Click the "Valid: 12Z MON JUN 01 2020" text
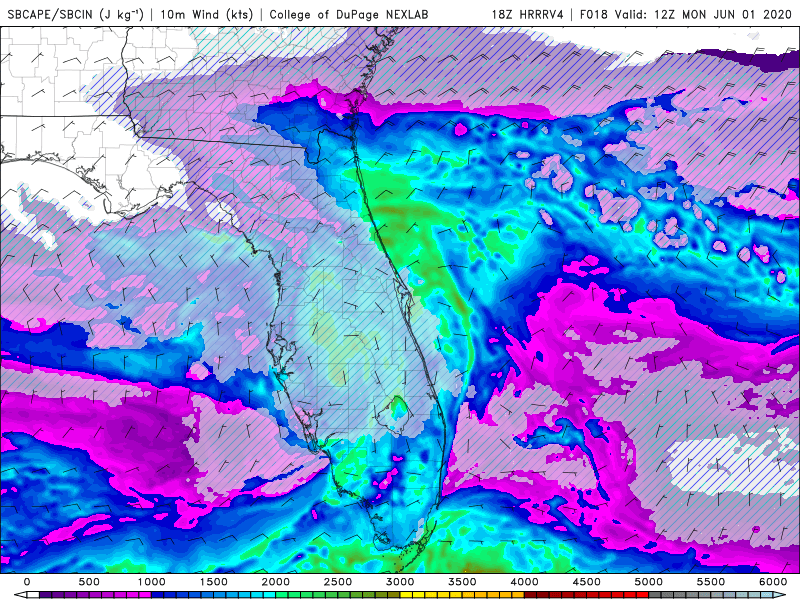Viewport: 800px width, 600px height. click(703, 14)
